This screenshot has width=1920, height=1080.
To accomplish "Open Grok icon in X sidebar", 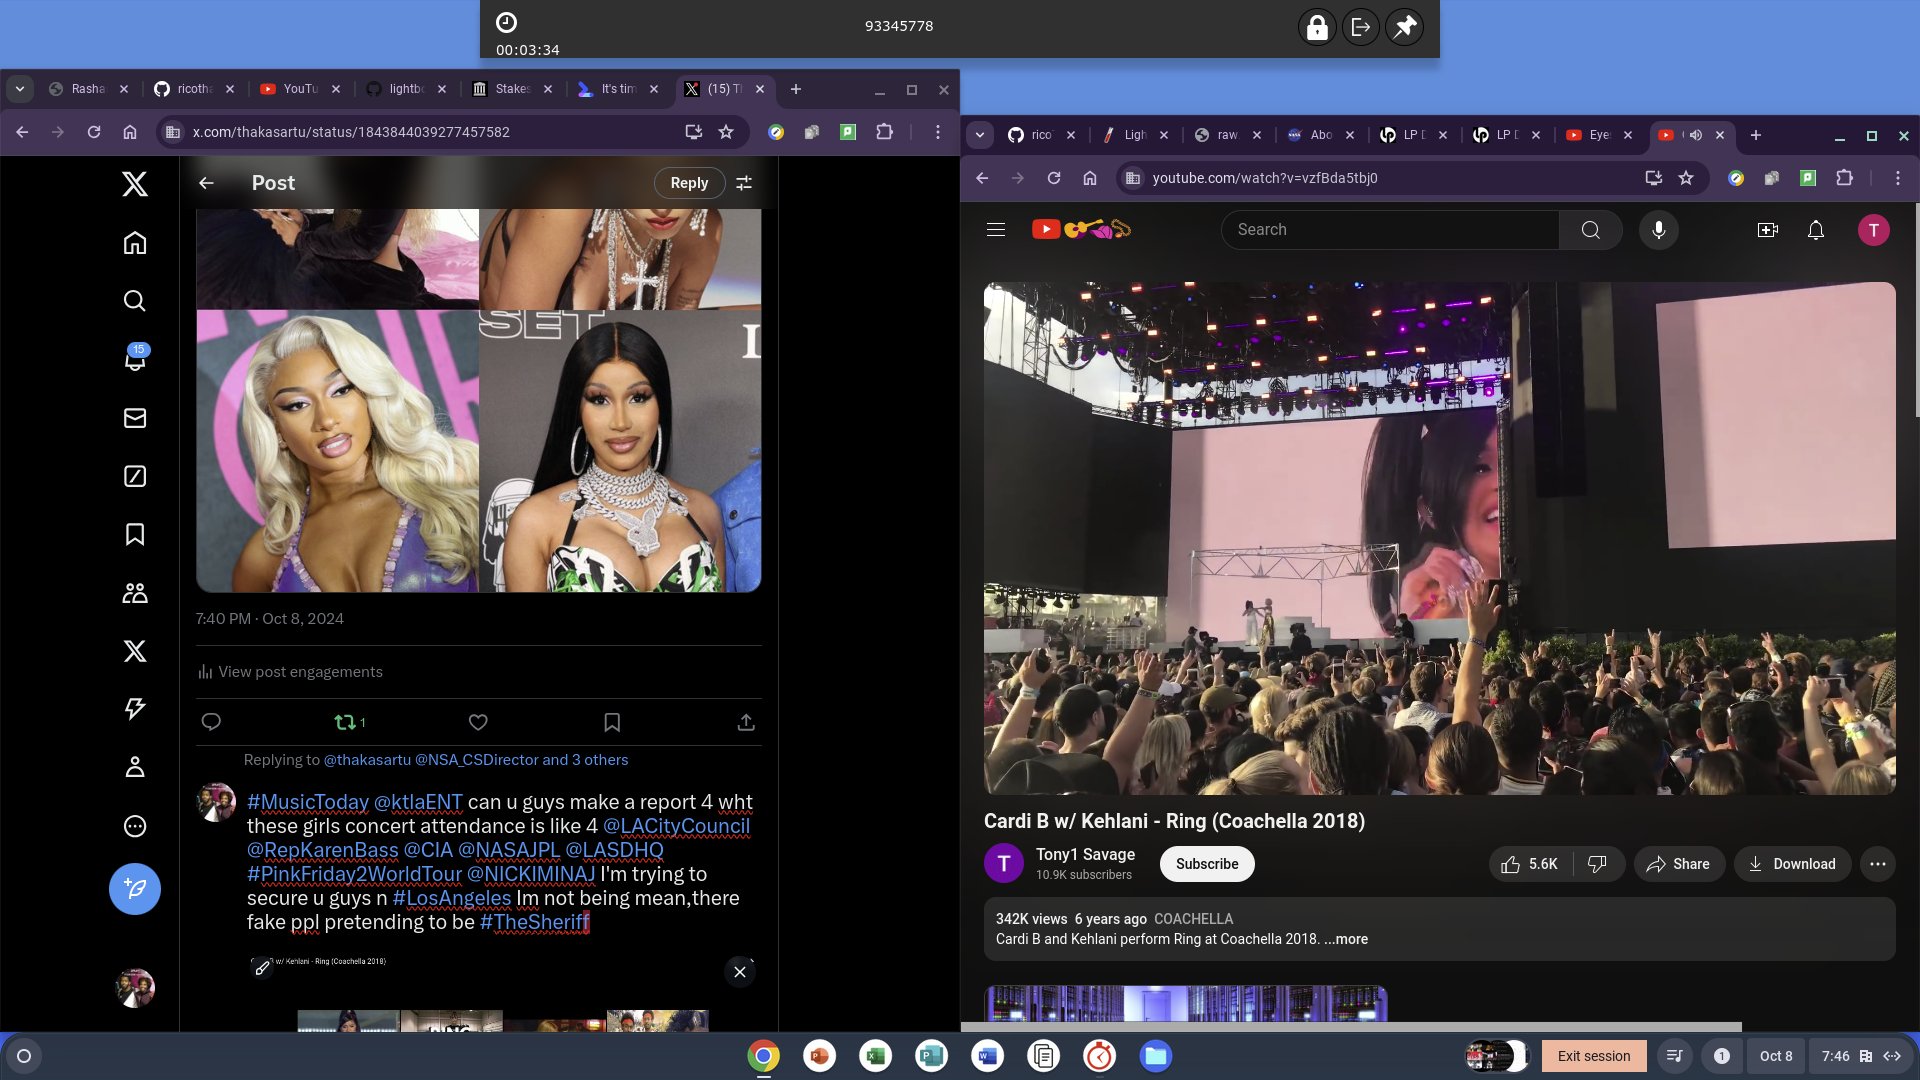I will (x=135, y=476).
